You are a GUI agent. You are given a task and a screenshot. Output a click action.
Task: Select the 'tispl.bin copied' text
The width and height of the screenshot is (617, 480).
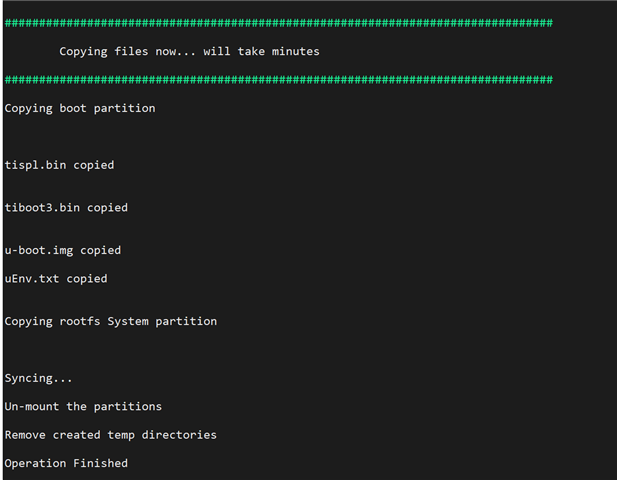(x=59, y=165)
